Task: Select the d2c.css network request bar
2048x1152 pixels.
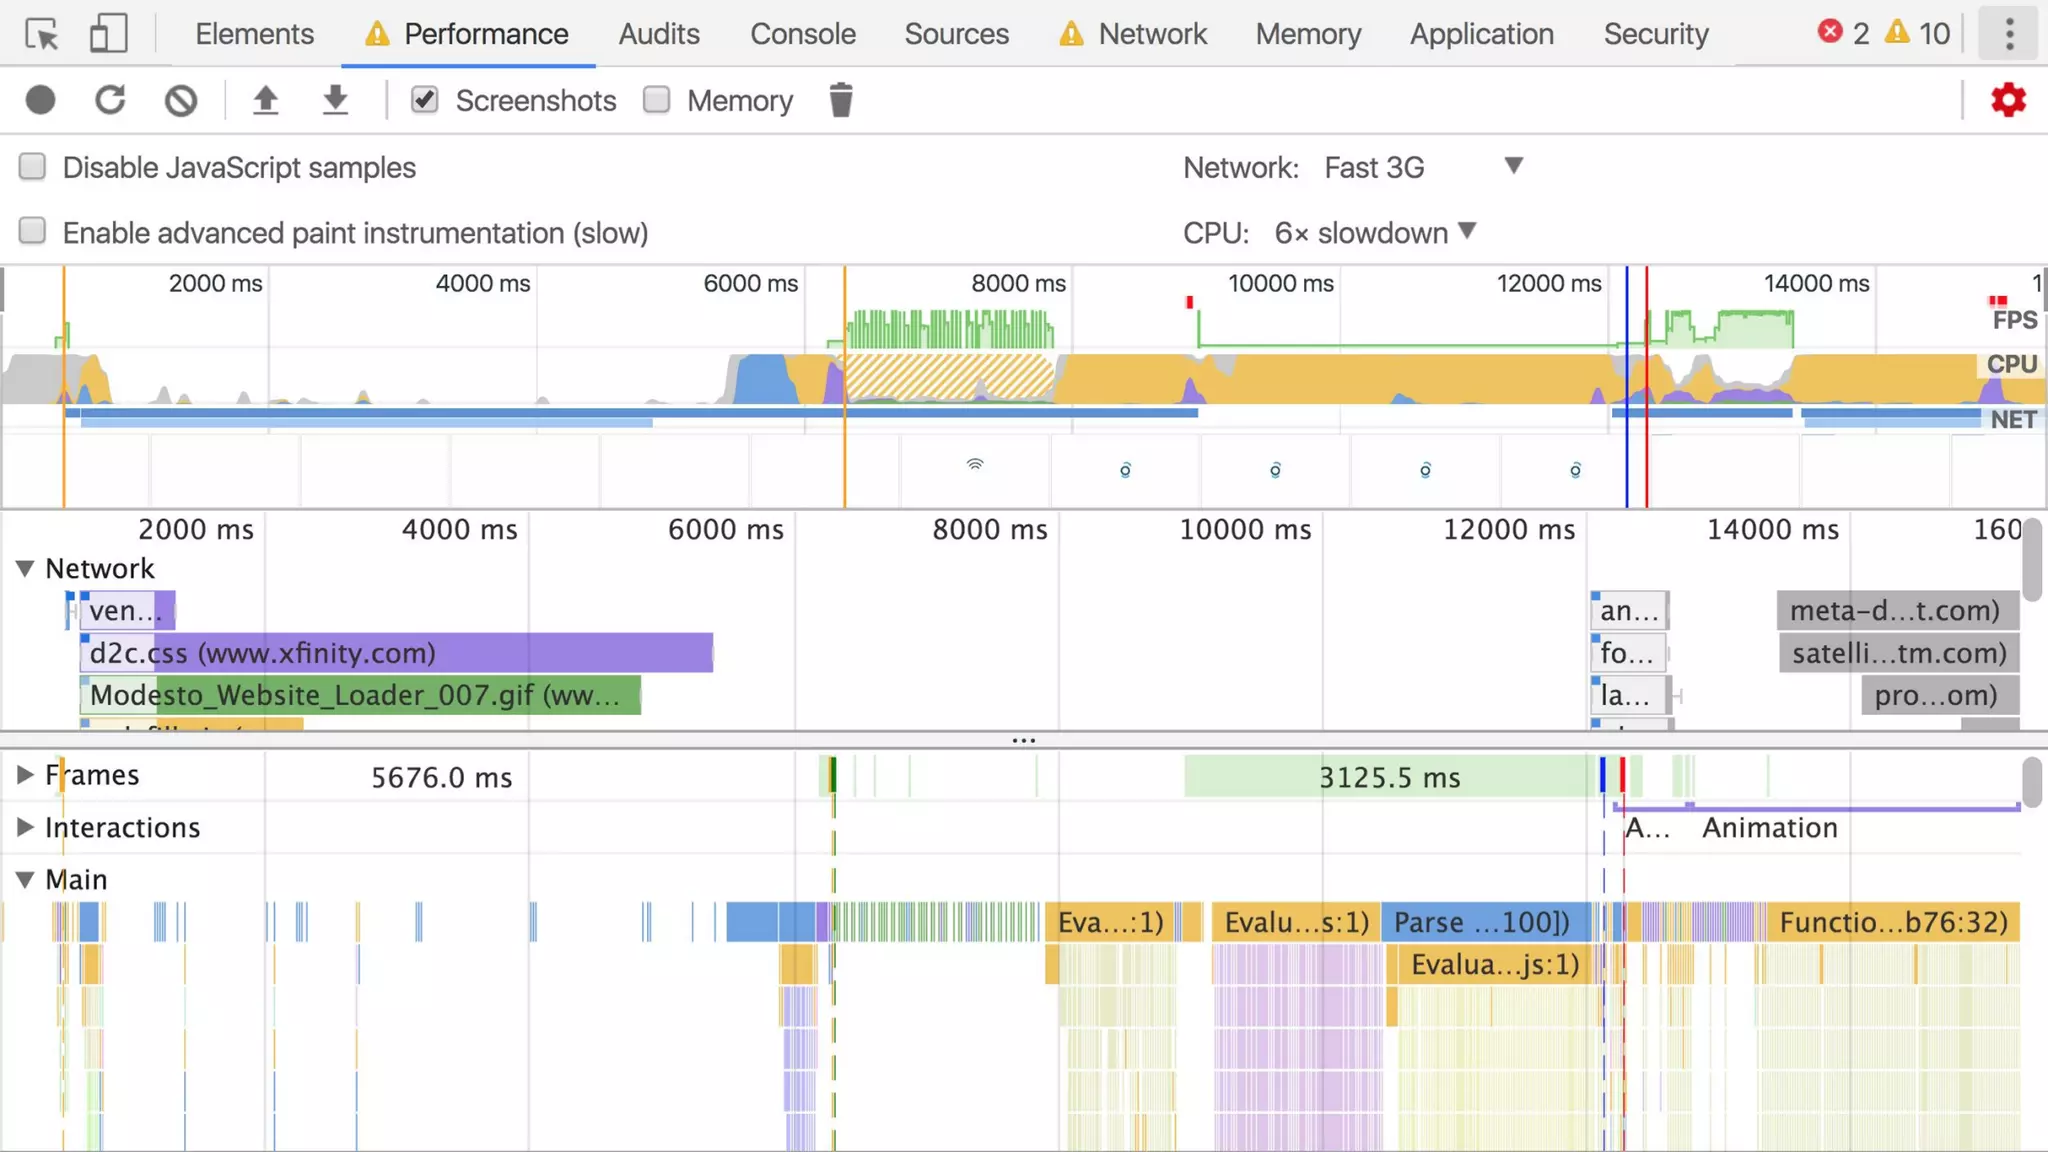Action: 400,653
